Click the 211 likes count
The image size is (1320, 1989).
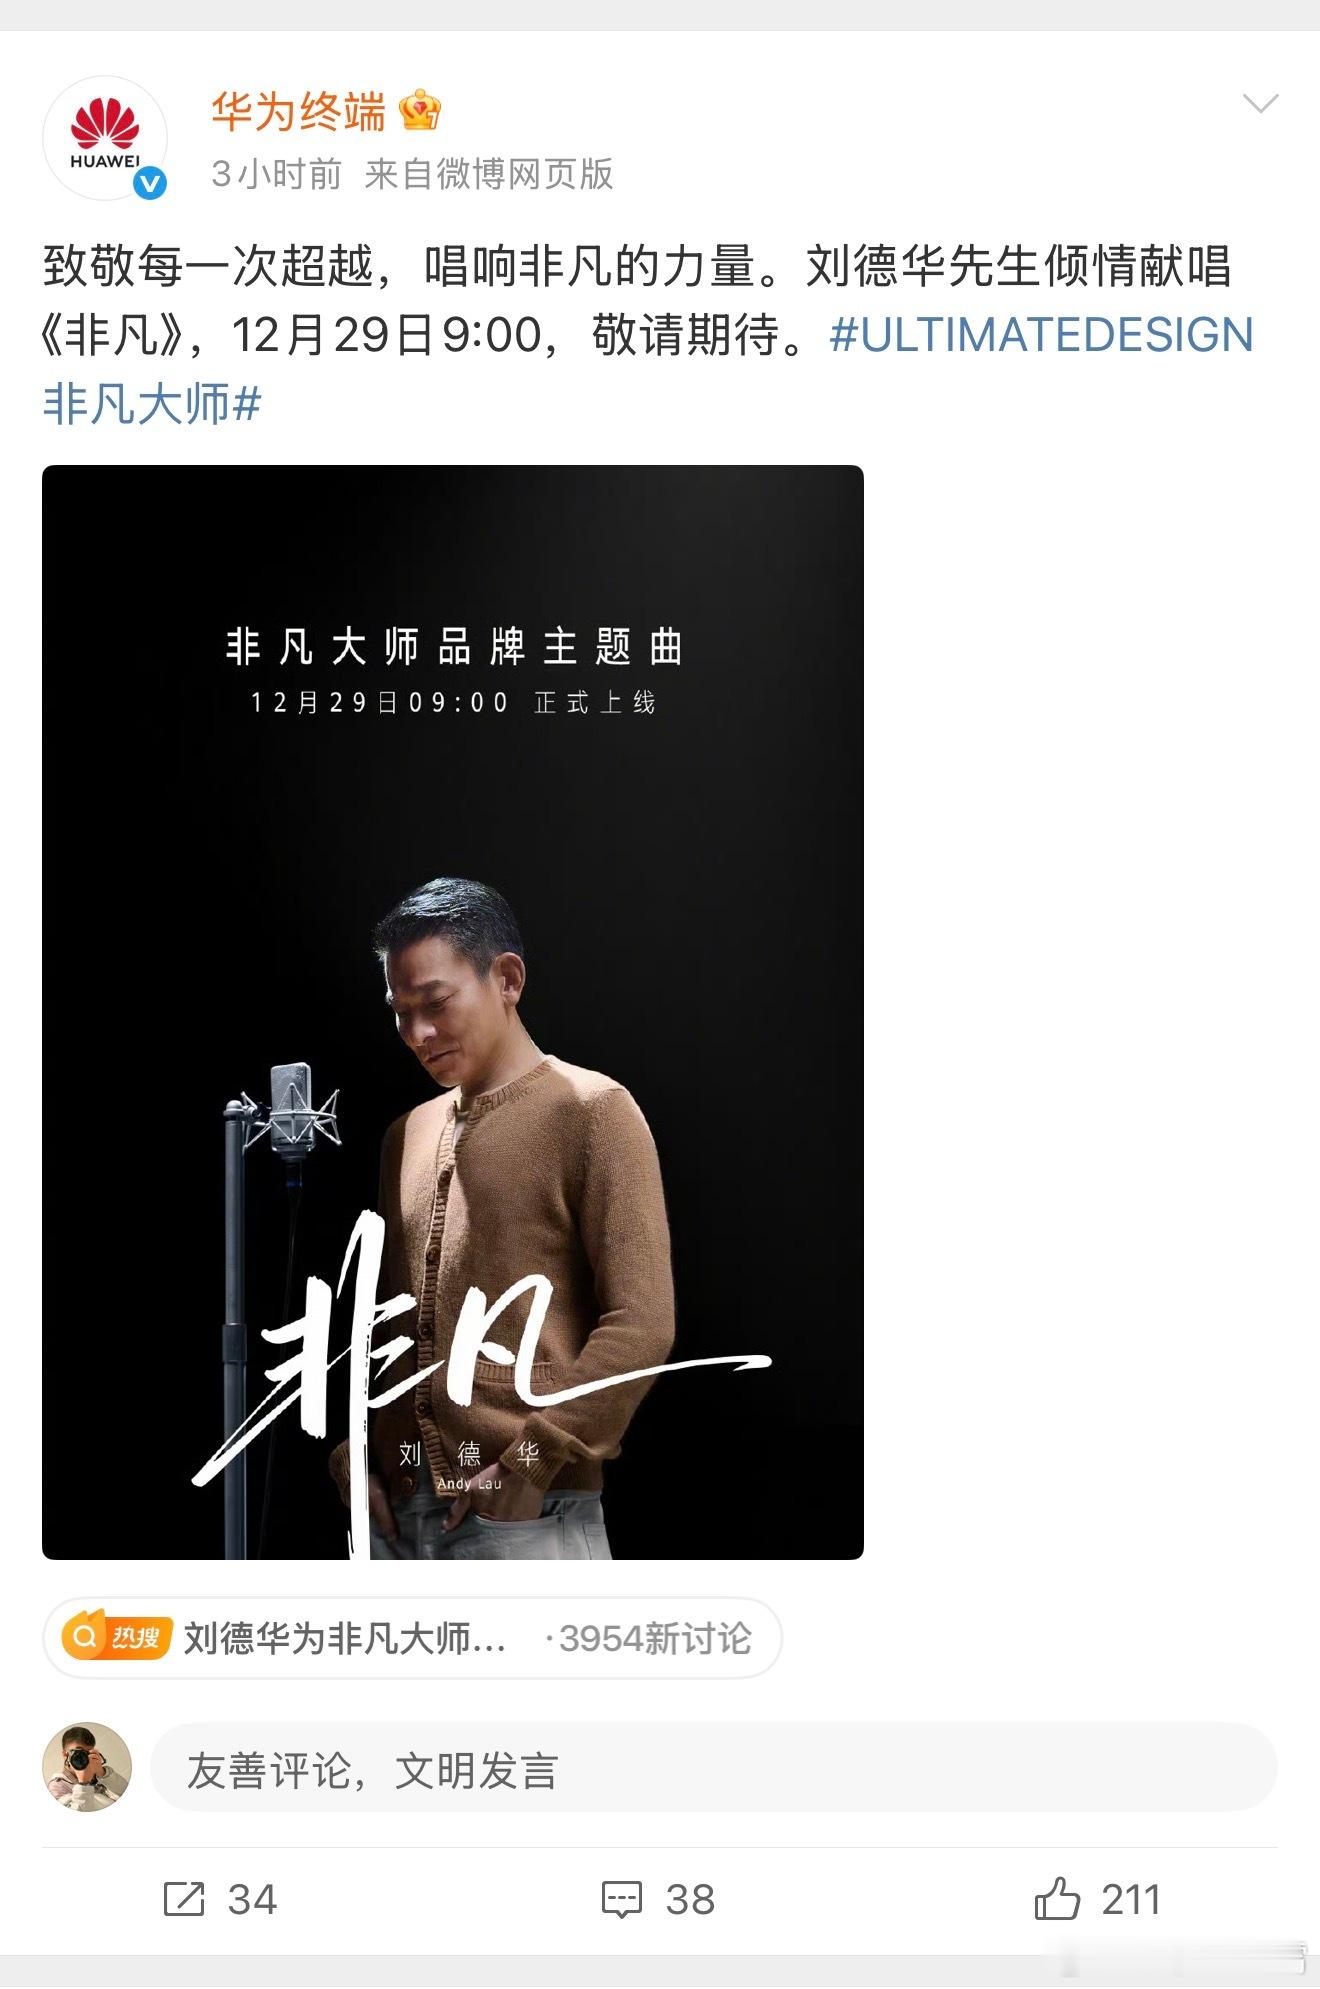pyautogui.click(x=1131, y=1899)
